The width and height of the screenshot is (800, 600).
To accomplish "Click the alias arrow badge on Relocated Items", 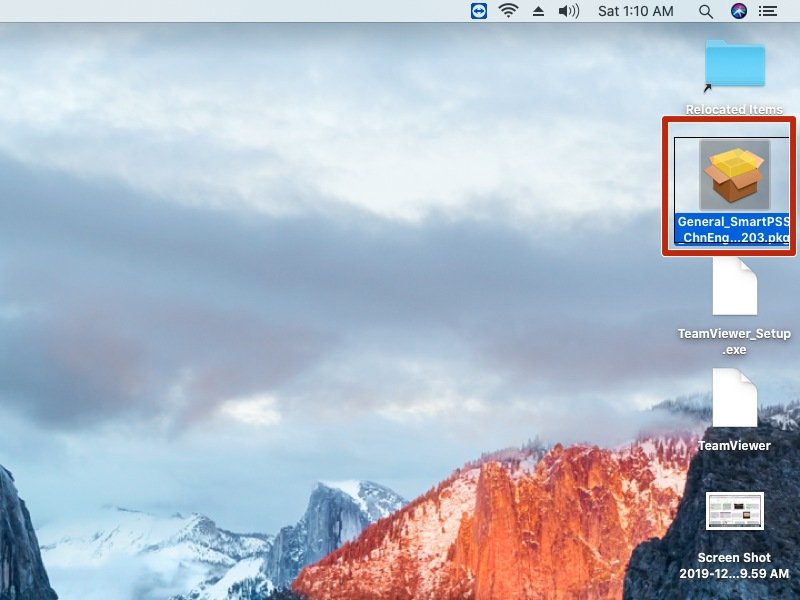I will [x=708, y=88].
